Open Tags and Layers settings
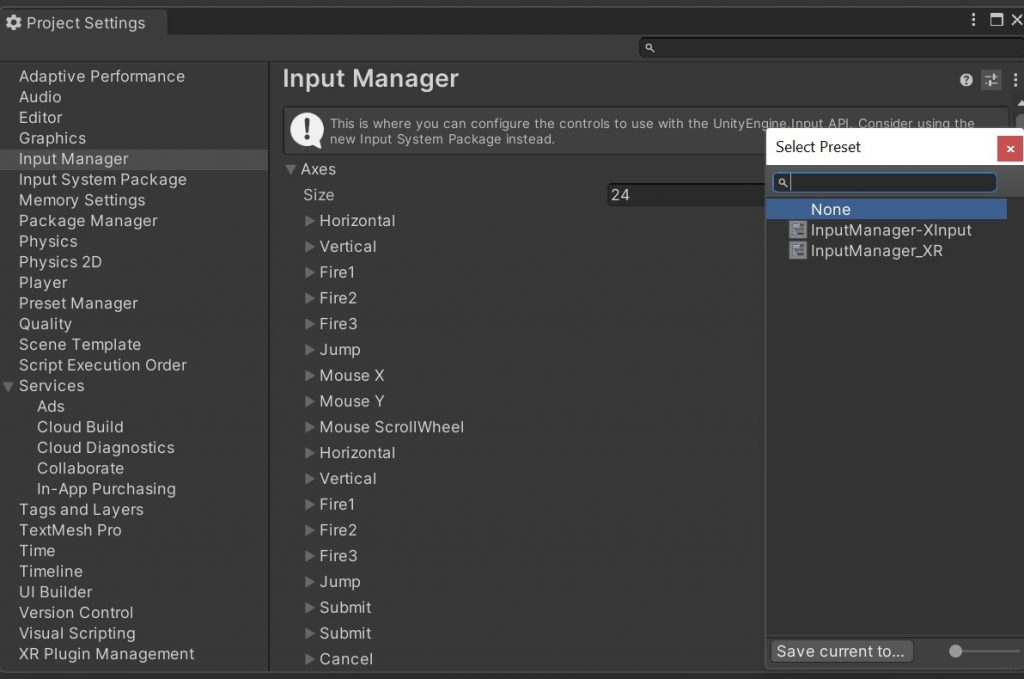Image resolution: width=1024 pixels, height=679 pixels. pyautogui.click(x=81, y=510)
